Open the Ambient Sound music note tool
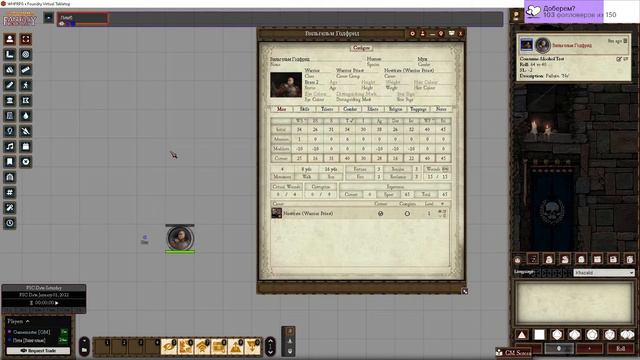The image size is (640, 360). tap(10, 147)
